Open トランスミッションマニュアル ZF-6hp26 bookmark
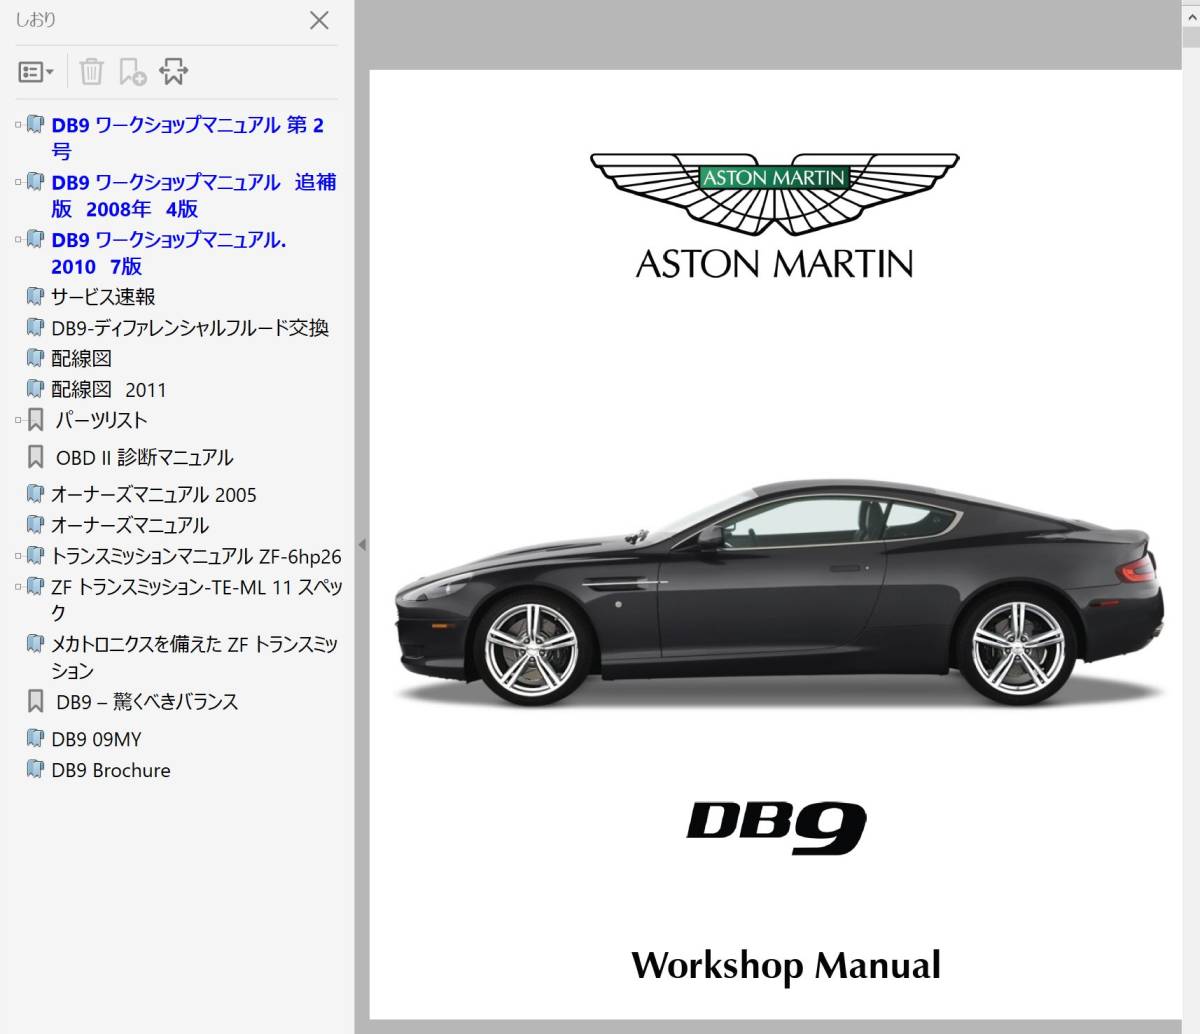This screenshot has width=1200, height=1034. (x=196, y=556)
